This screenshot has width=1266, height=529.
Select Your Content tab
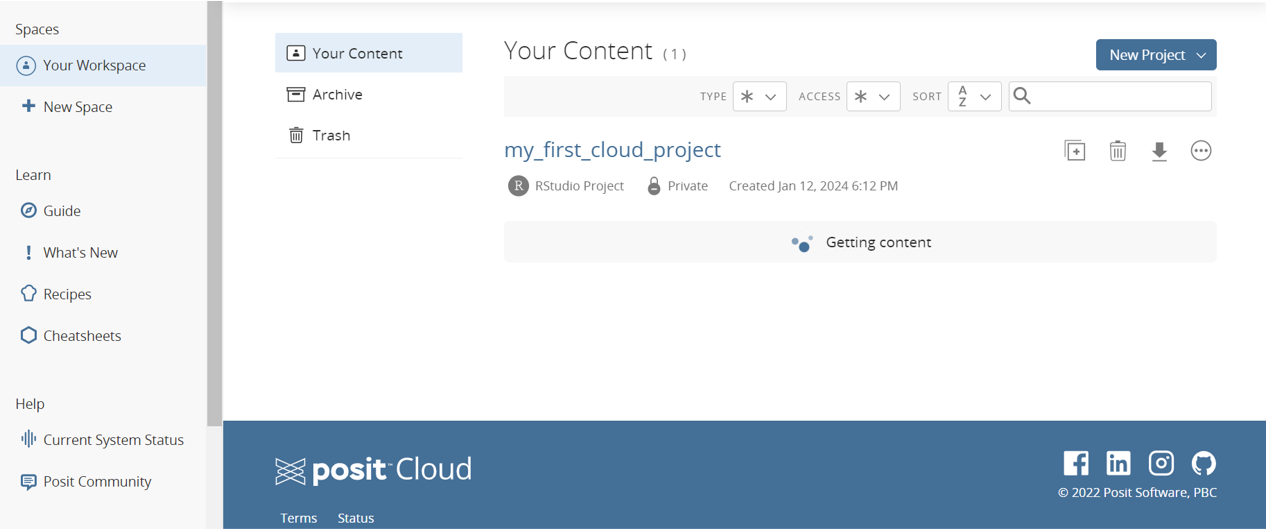[369, 53]
